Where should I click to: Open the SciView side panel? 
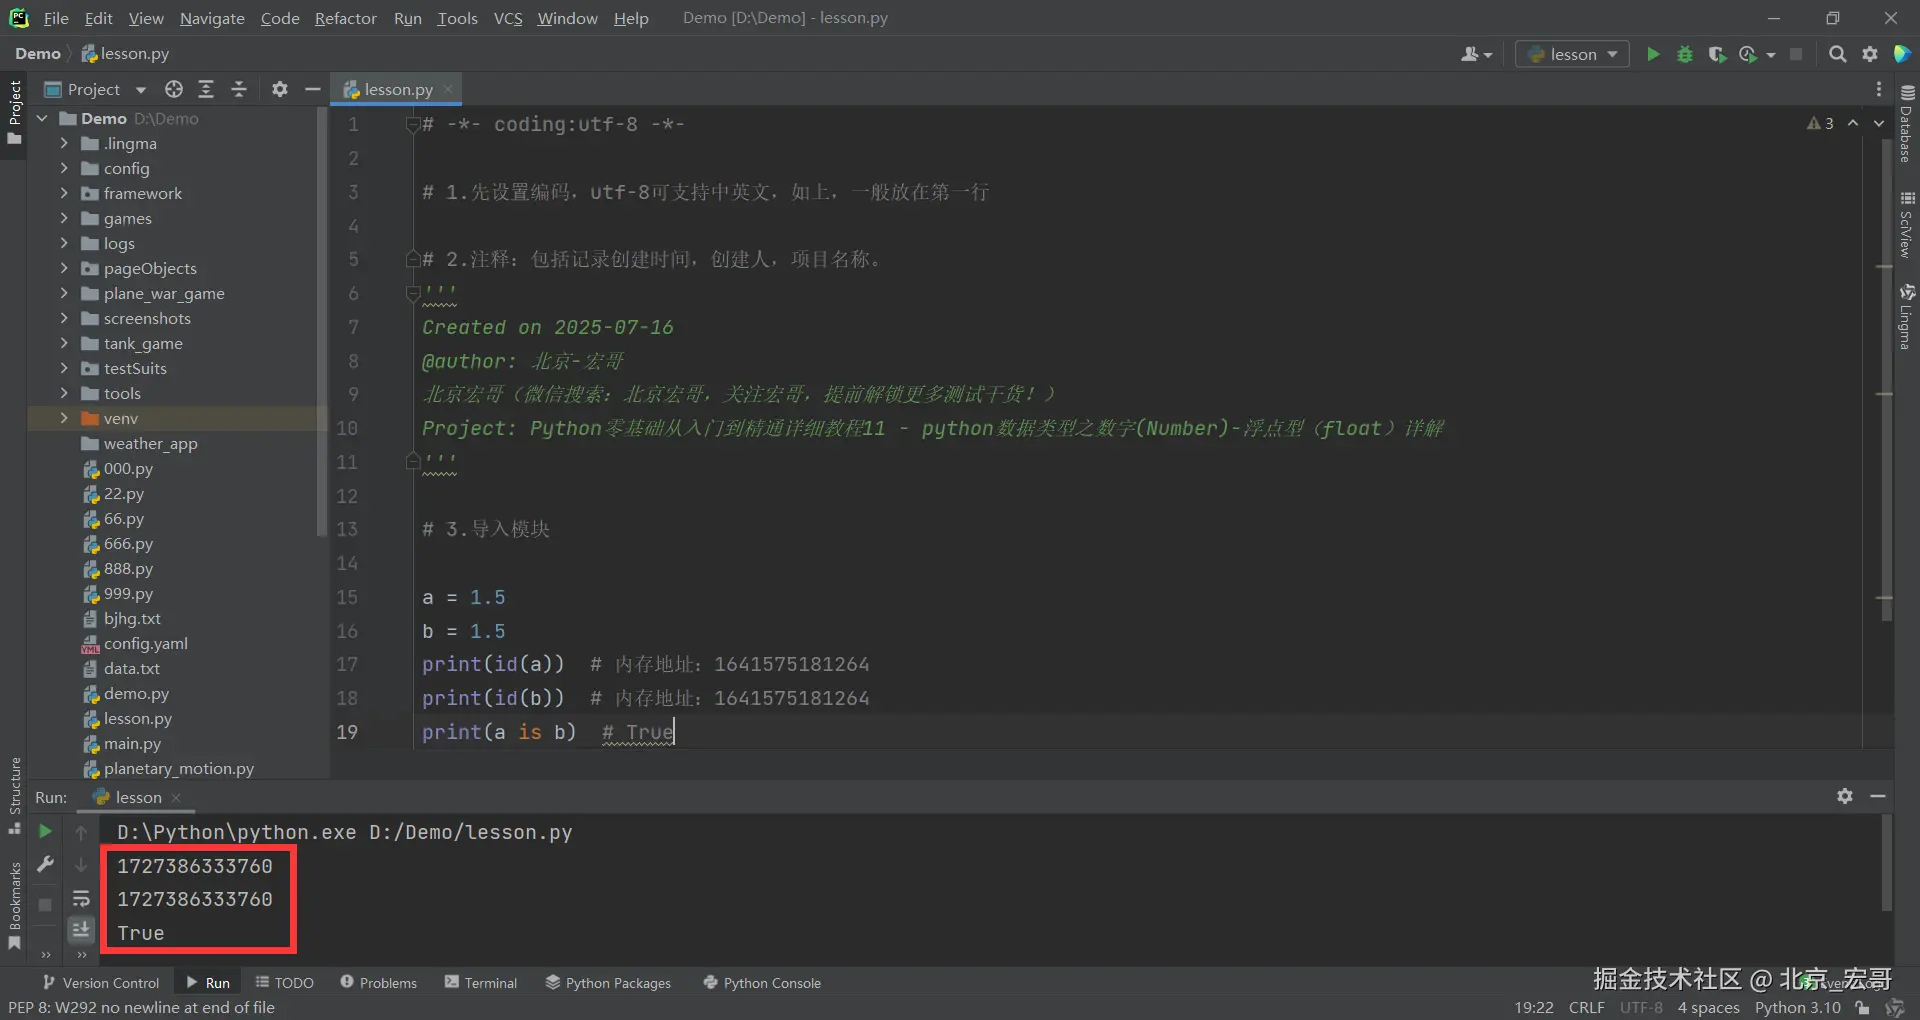point(1907,225)
